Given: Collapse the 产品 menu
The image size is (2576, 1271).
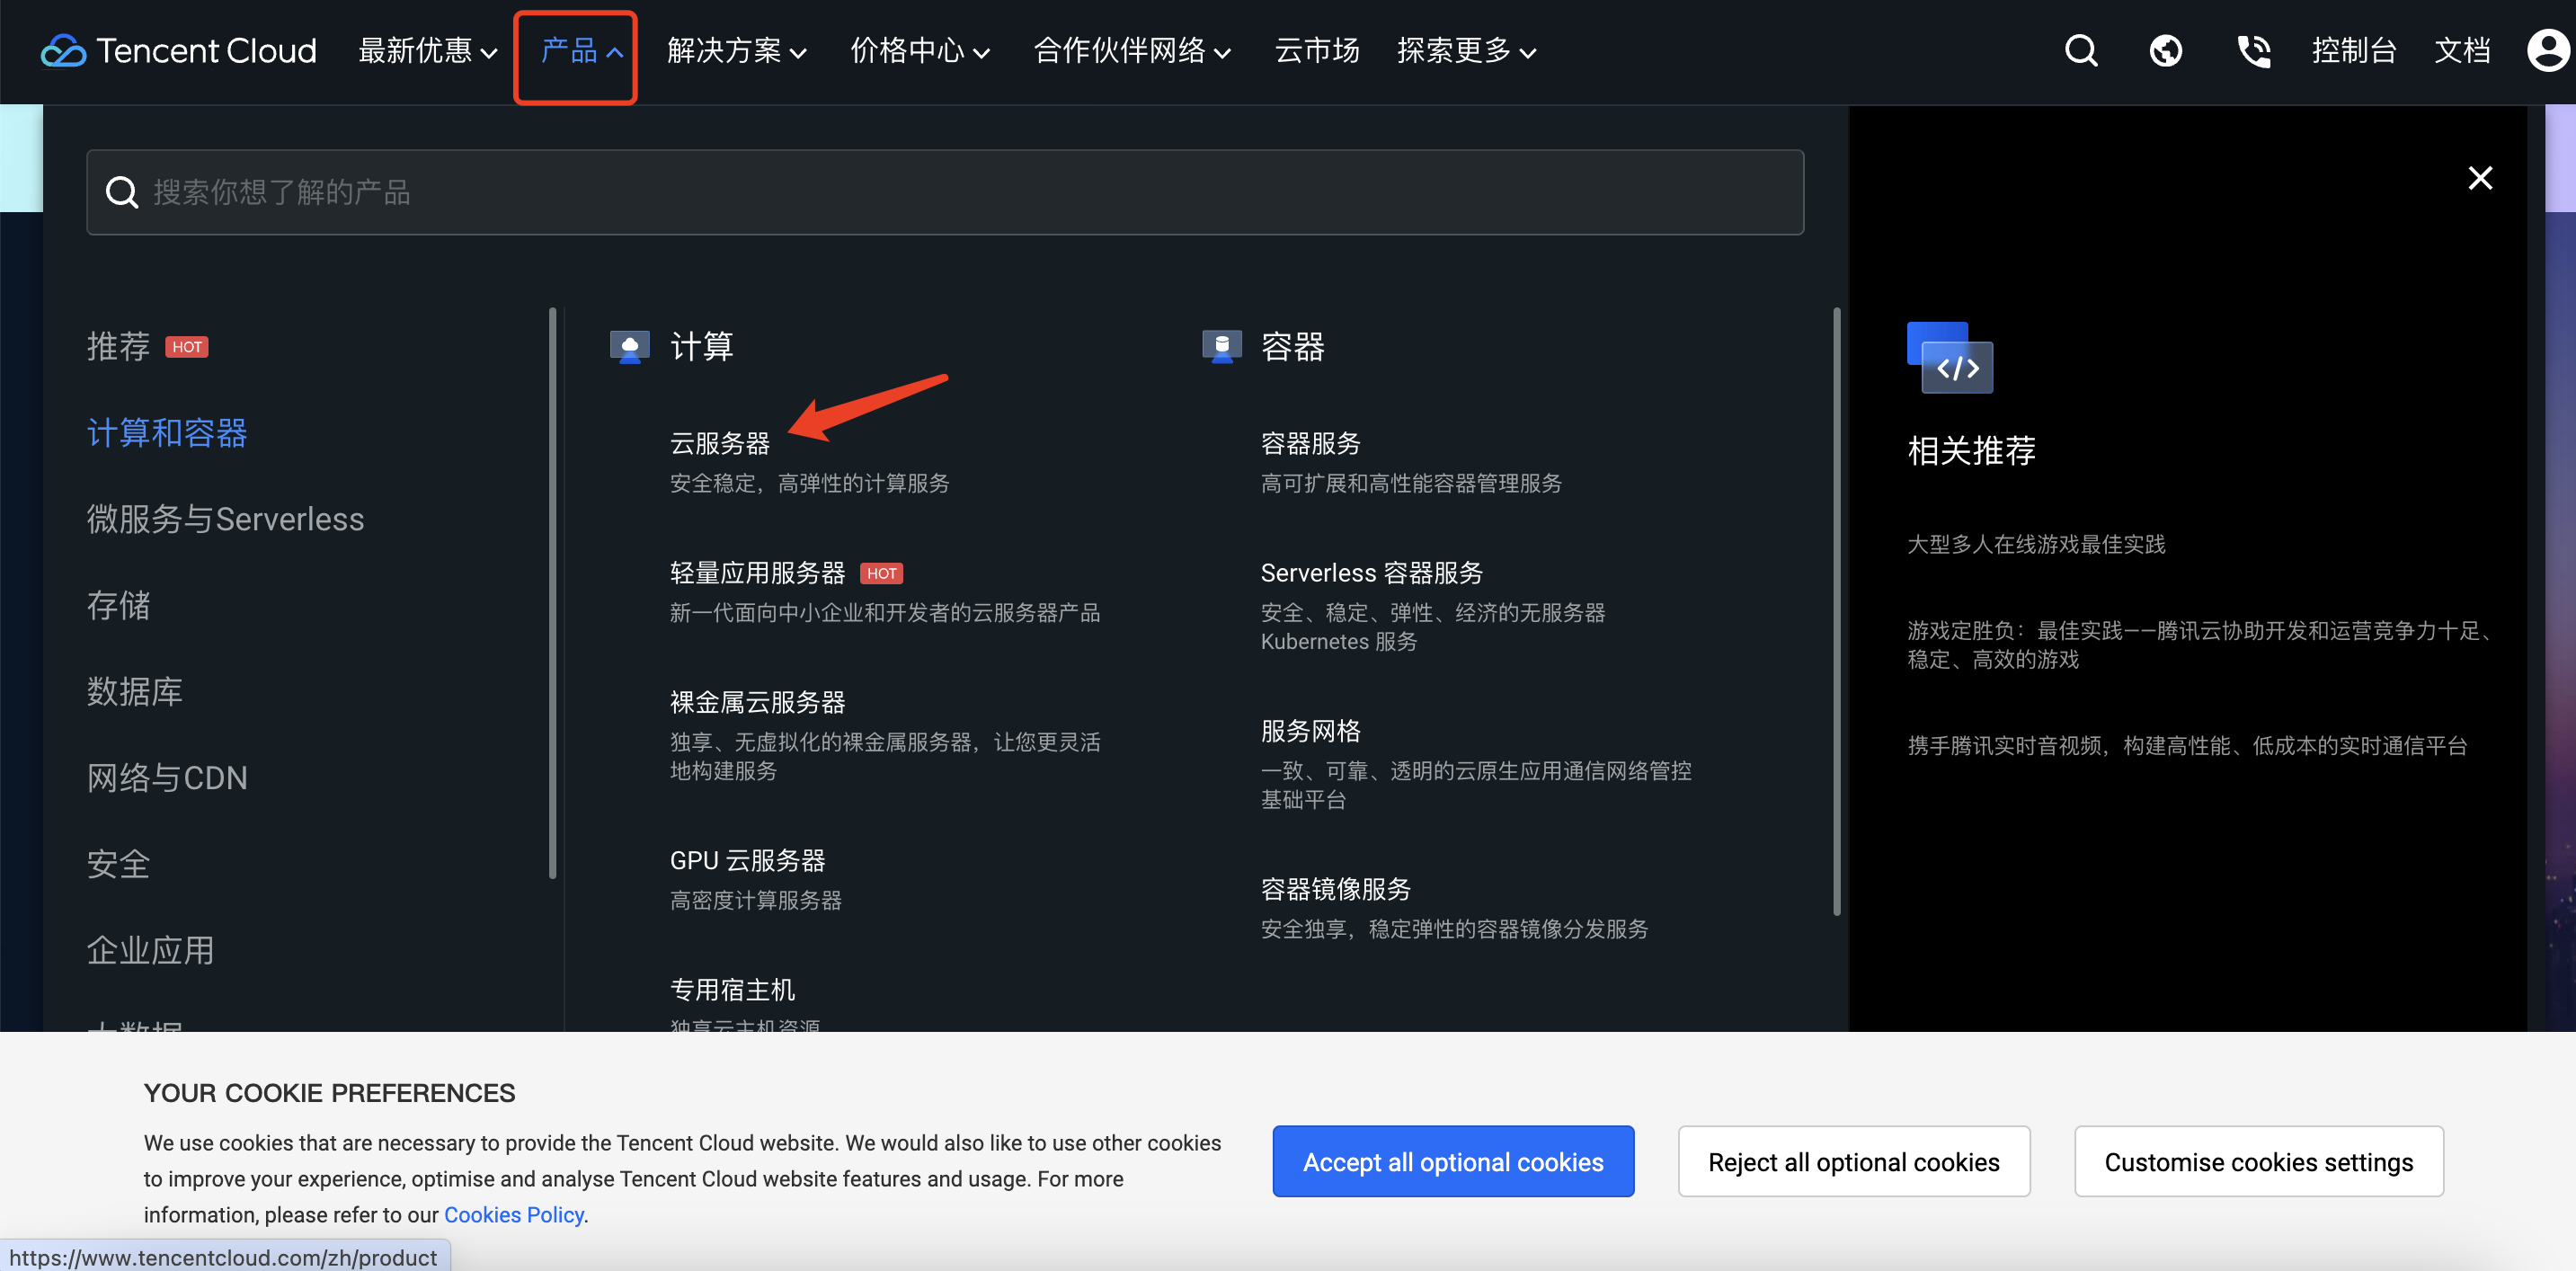Looking at the screenshot, I should pyautogui.click(x=580, y=51).
